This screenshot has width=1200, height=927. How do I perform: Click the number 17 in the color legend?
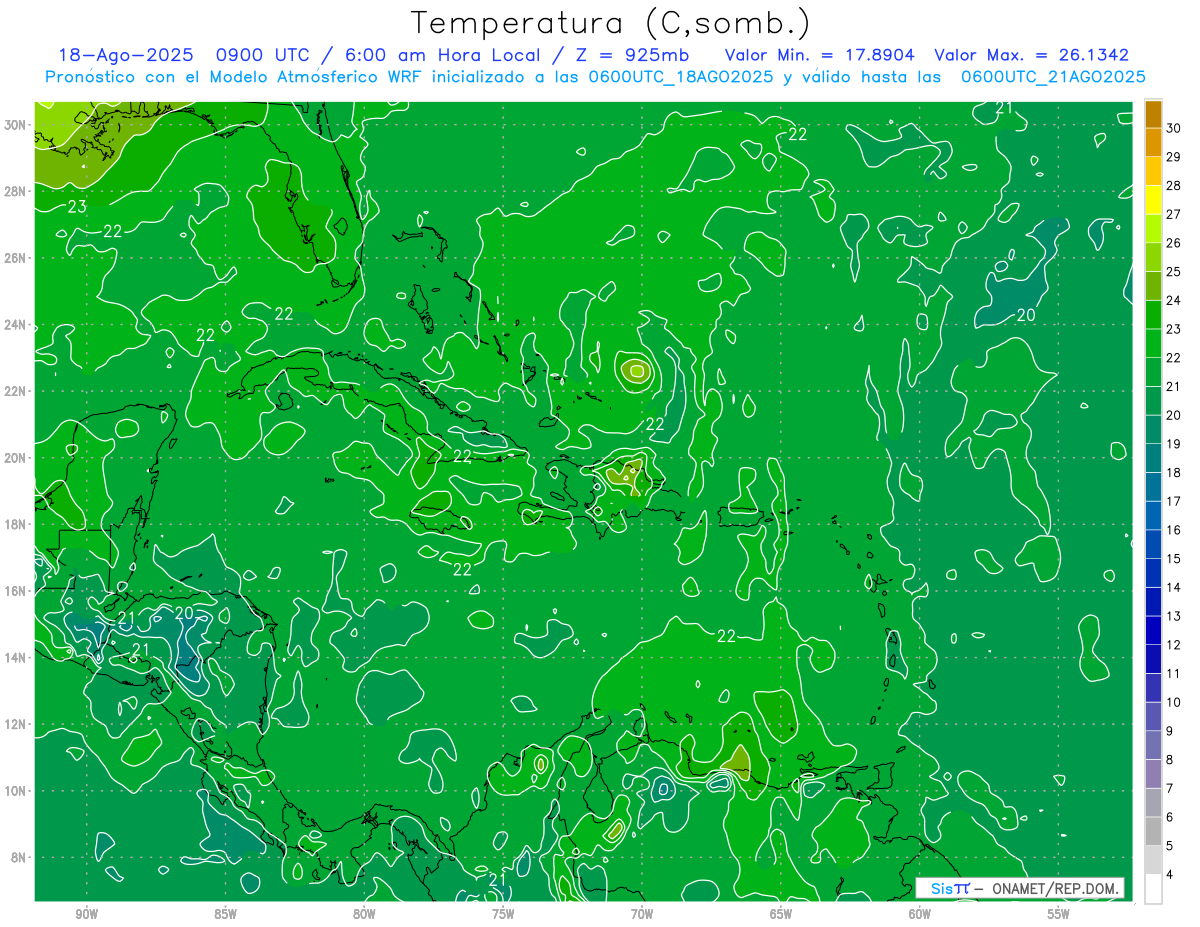pyautogui.click(x=1174, y=501)
